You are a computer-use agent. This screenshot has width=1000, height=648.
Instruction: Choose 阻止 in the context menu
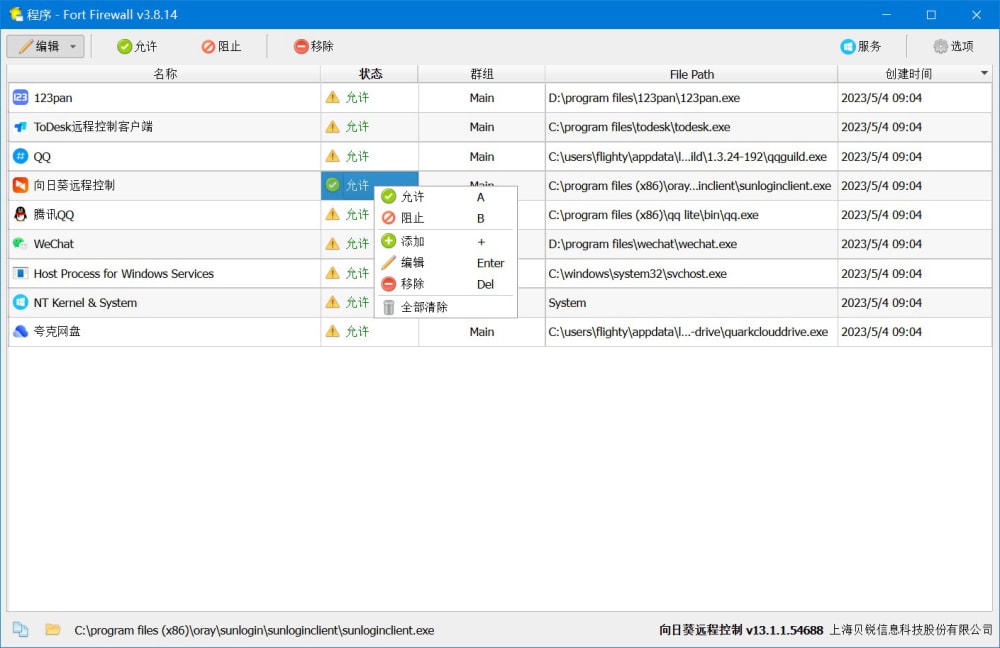[x=412, y=218]
